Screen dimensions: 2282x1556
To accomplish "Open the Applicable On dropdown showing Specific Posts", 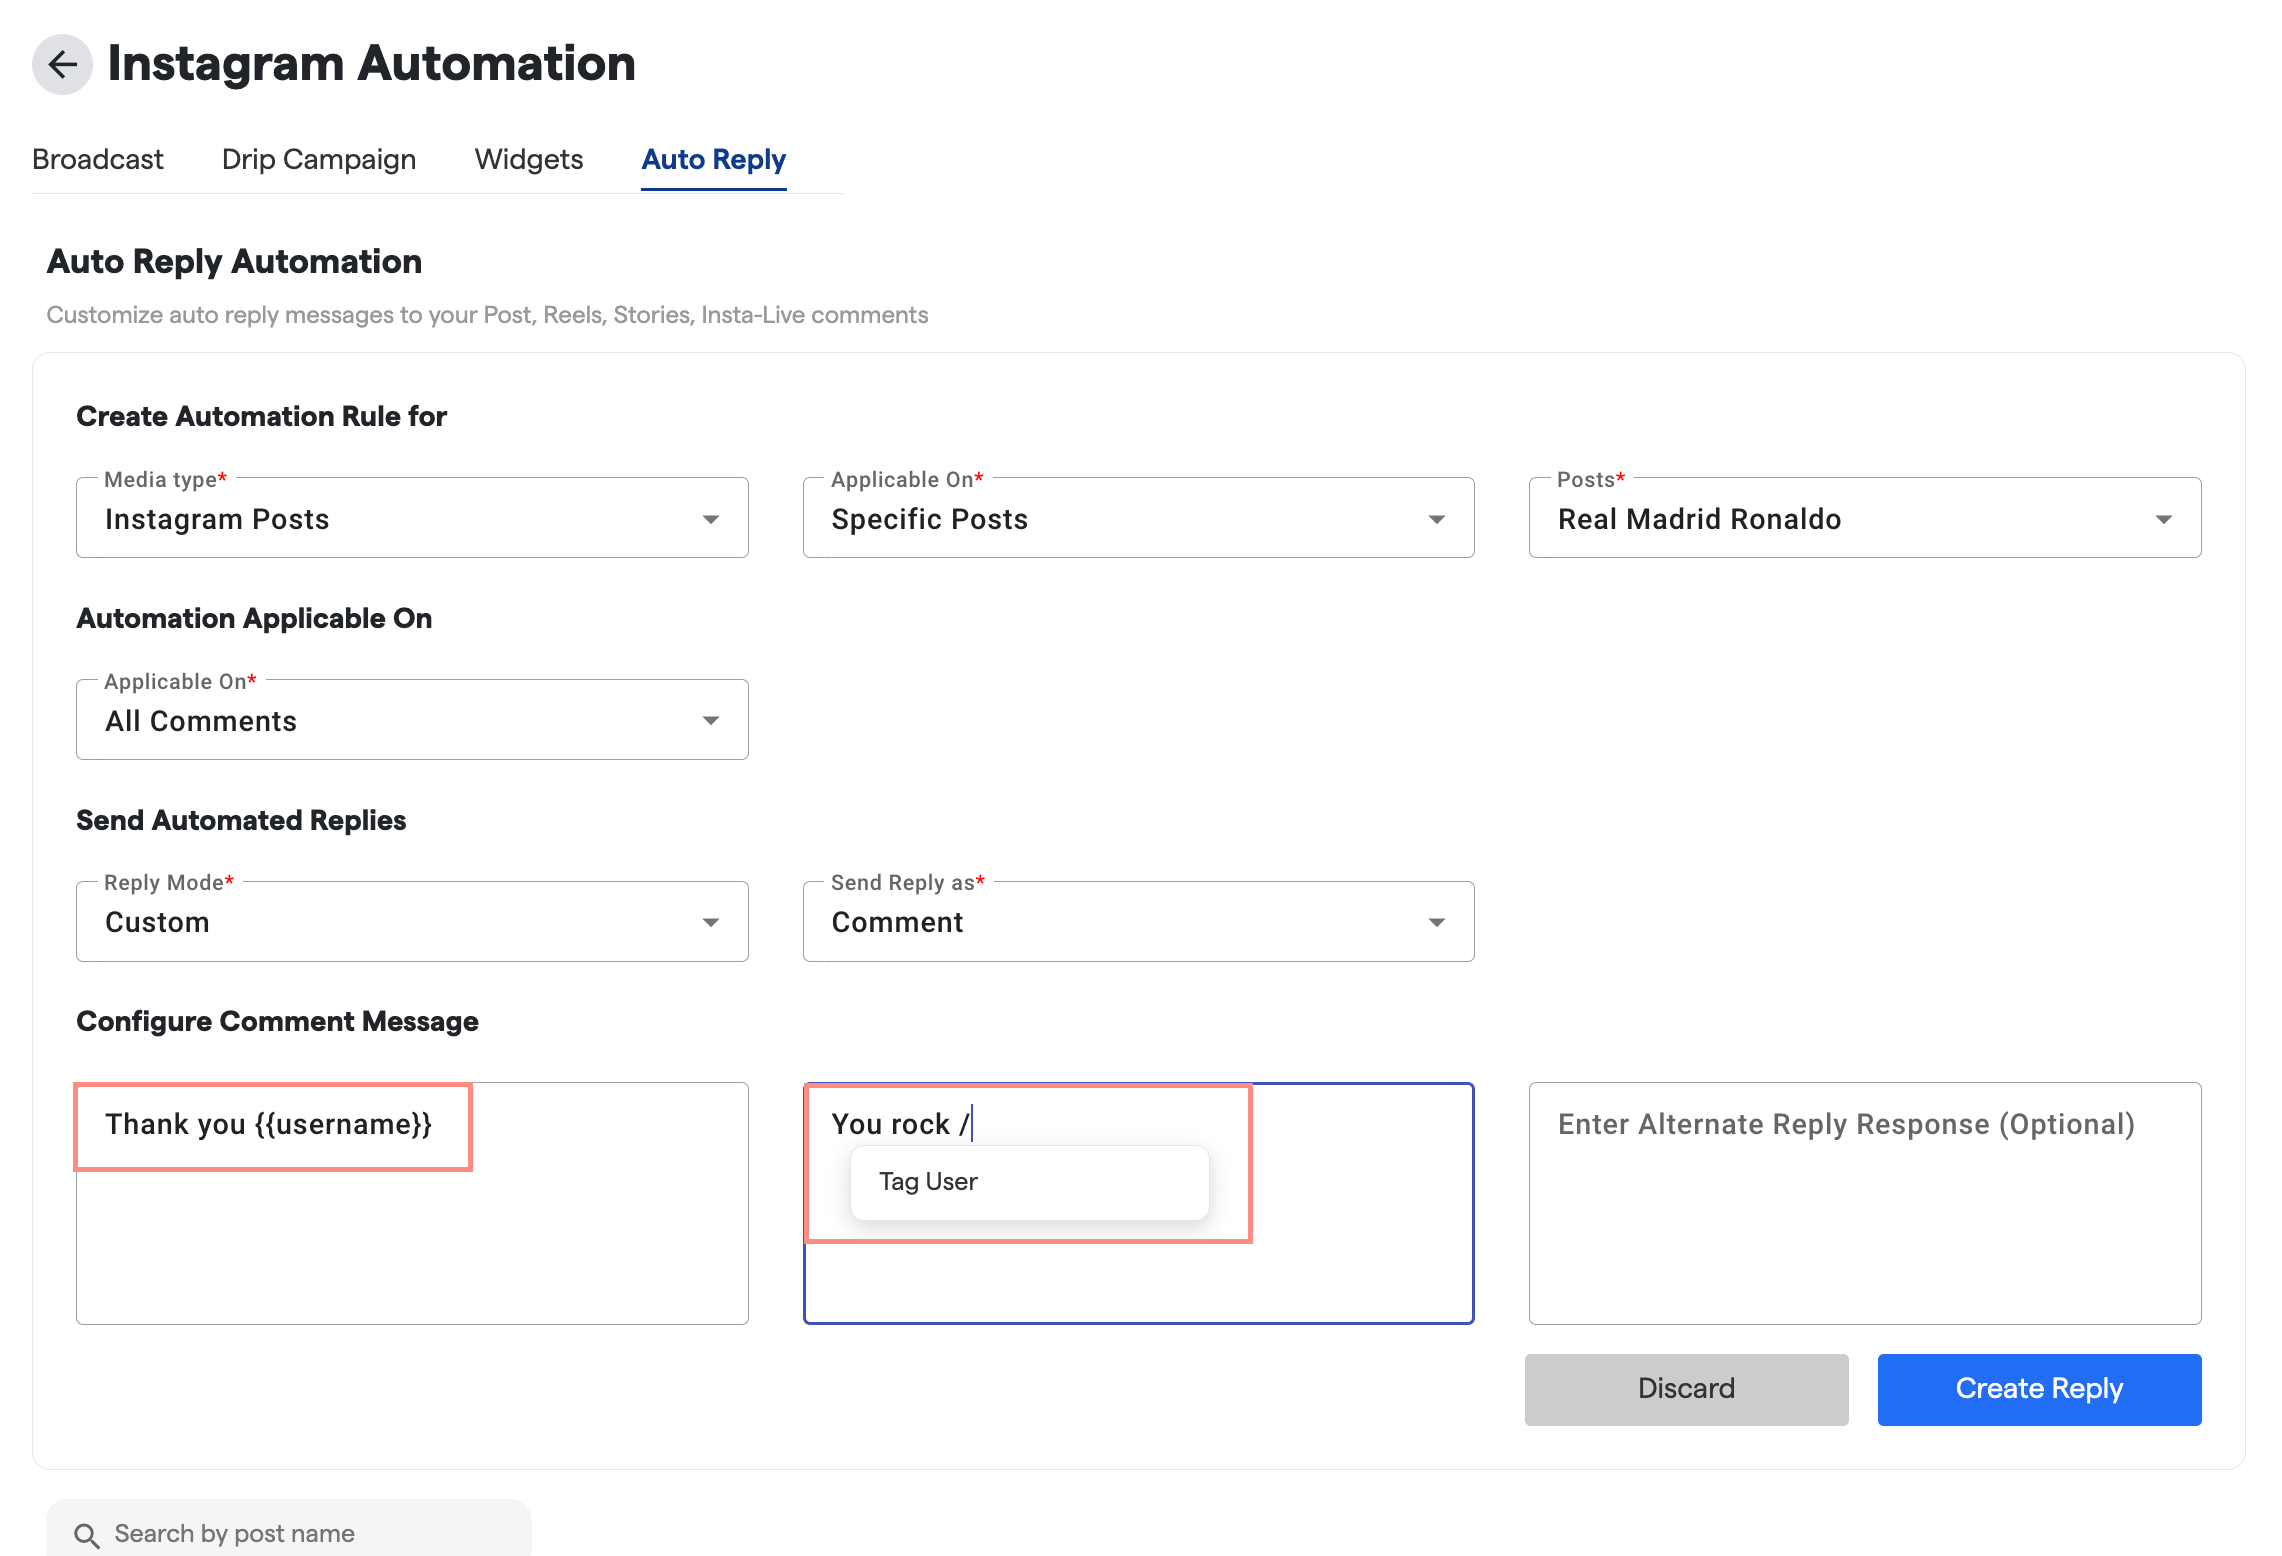I will click(1137, 517).
